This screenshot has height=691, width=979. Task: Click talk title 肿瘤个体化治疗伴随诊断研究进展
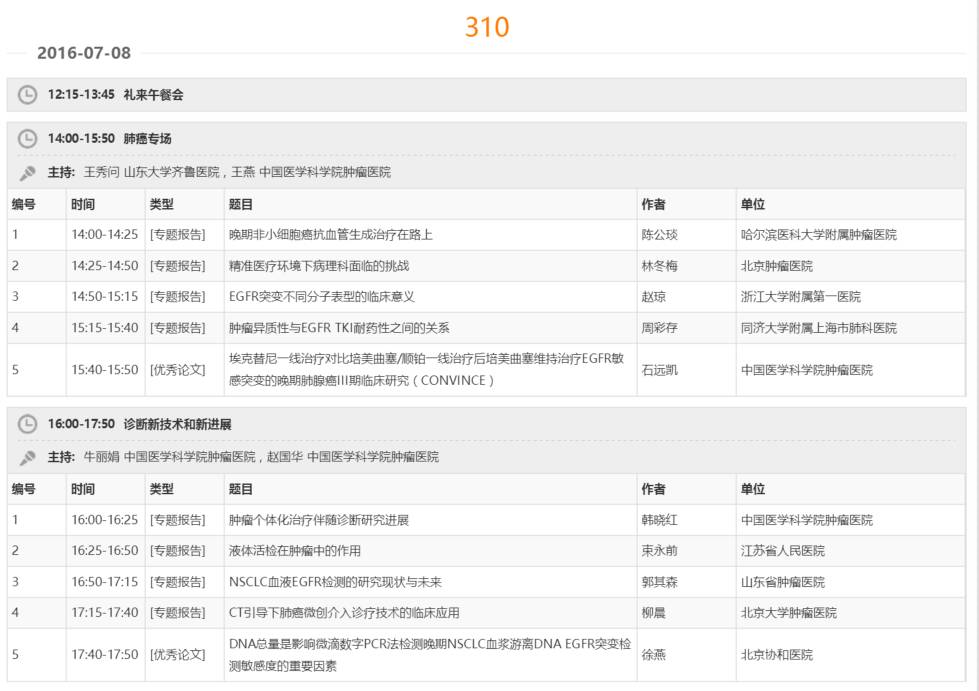(x=319, y=520)
